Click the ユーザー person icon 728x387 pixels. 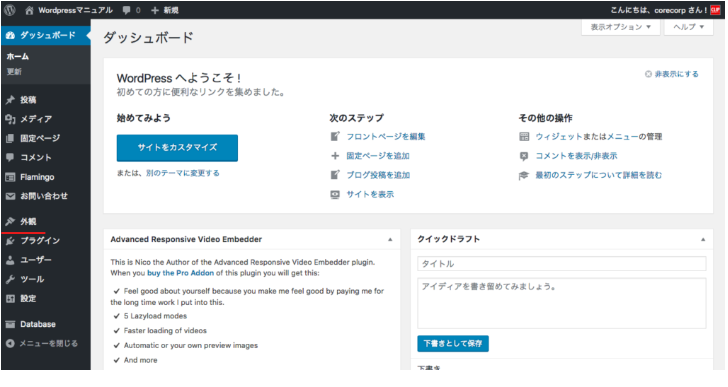click(x=10, y=260)
